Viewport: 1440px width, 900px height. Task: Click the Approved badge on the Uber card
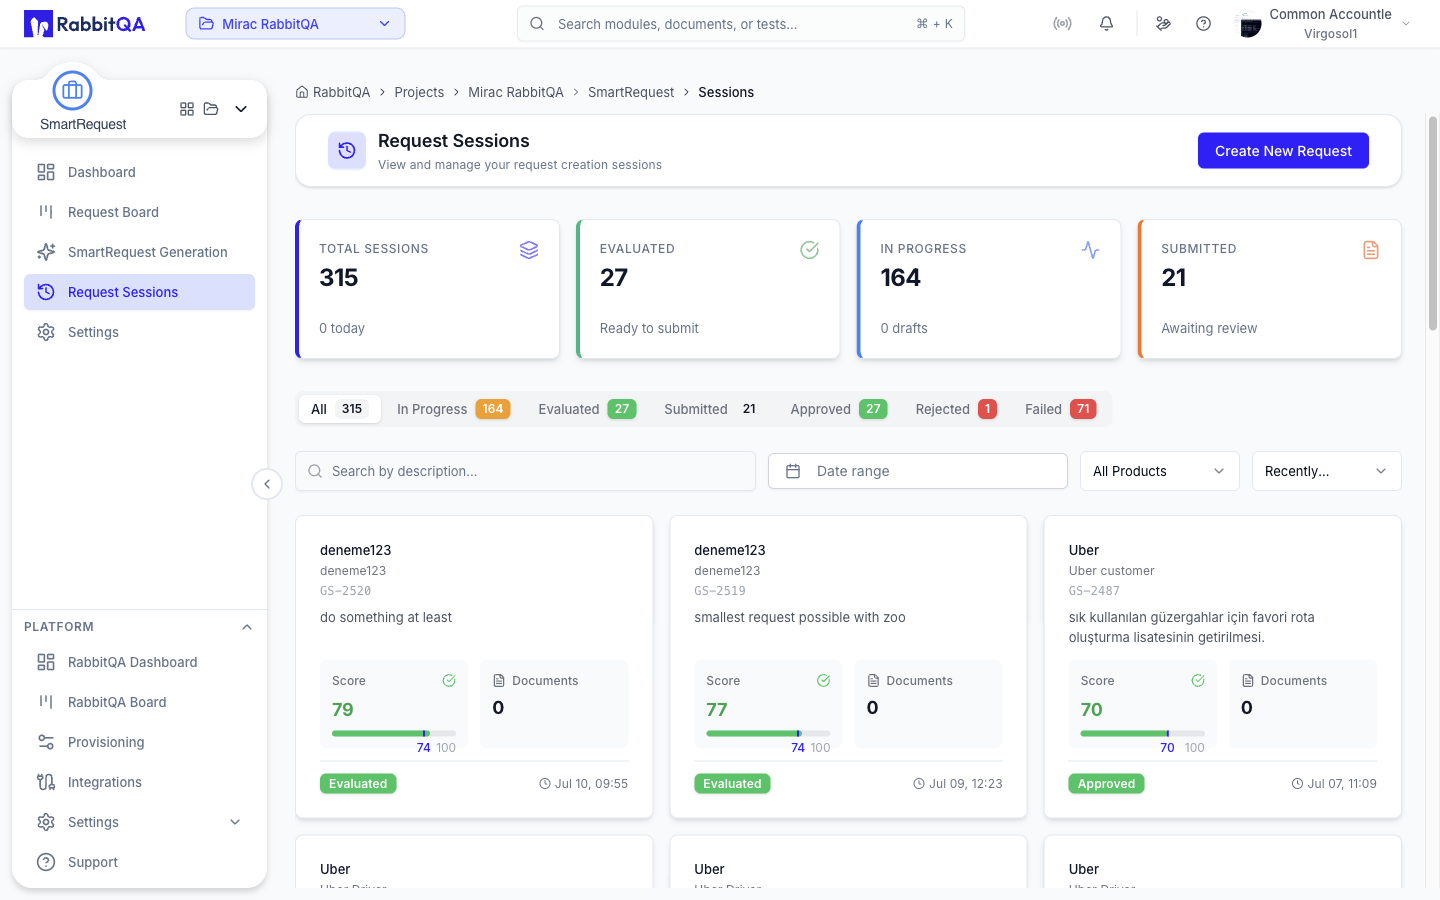tap(1106, 784)
